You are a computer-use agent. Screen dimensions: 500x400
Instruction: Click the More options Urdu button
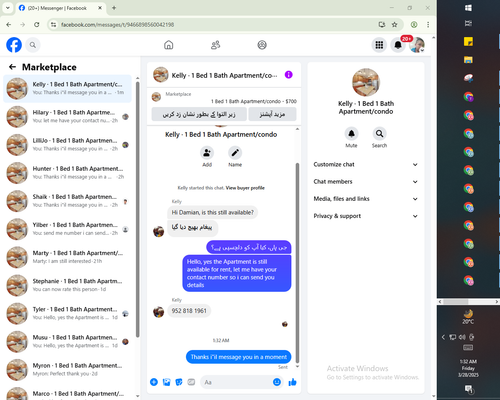point(272,114)
